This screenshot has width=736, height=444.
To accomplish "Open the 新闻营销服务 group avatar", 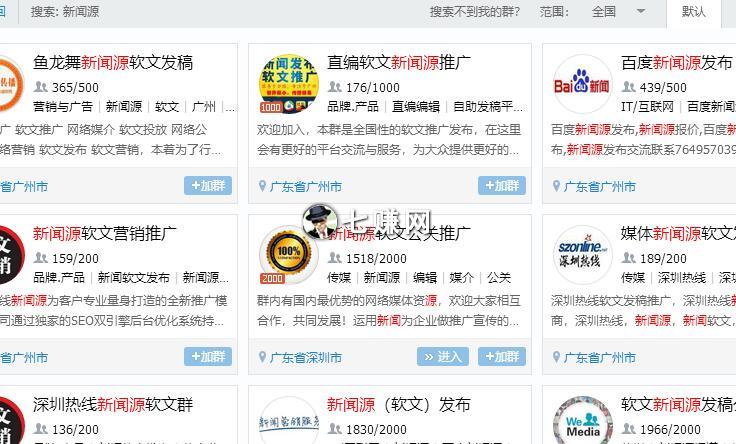I will [289, 420].
